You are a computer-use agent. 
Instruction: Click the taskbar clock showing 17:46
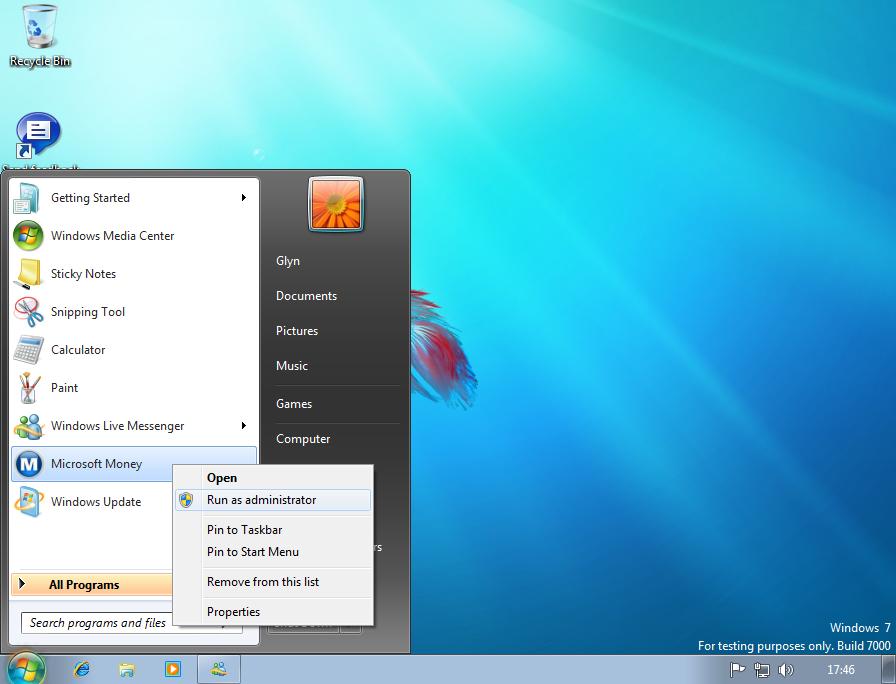click(x=841, y=669)
